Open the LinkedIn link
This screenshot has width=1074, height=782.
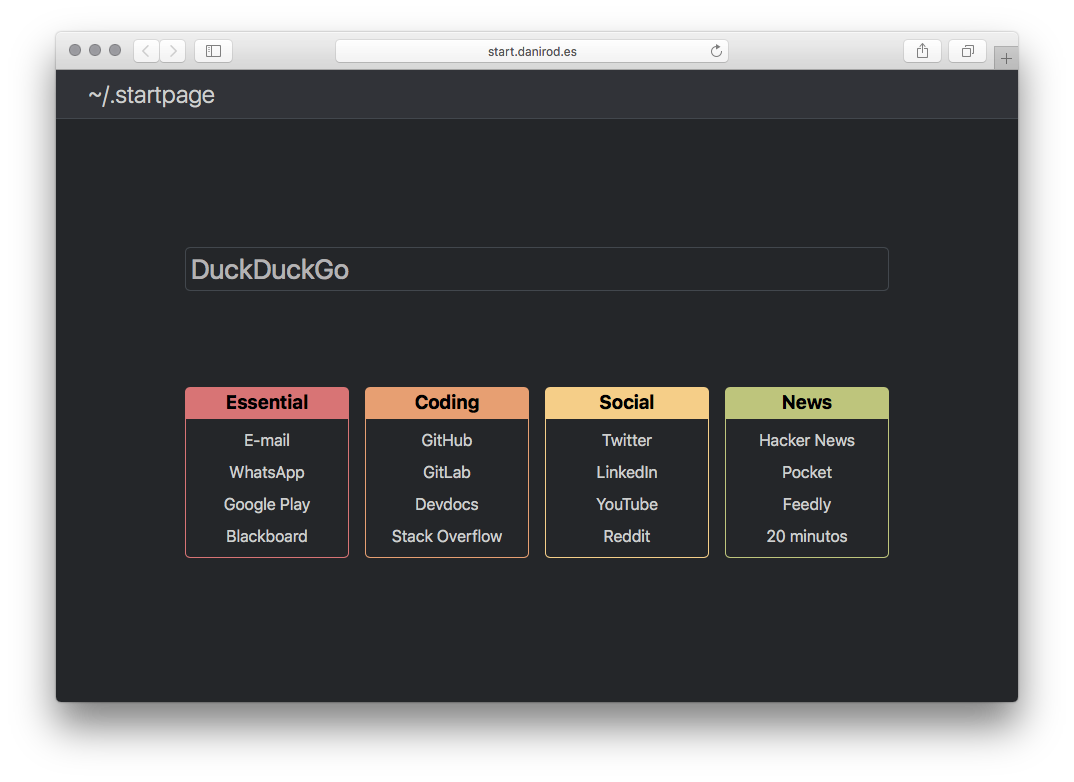pos(627,472)
